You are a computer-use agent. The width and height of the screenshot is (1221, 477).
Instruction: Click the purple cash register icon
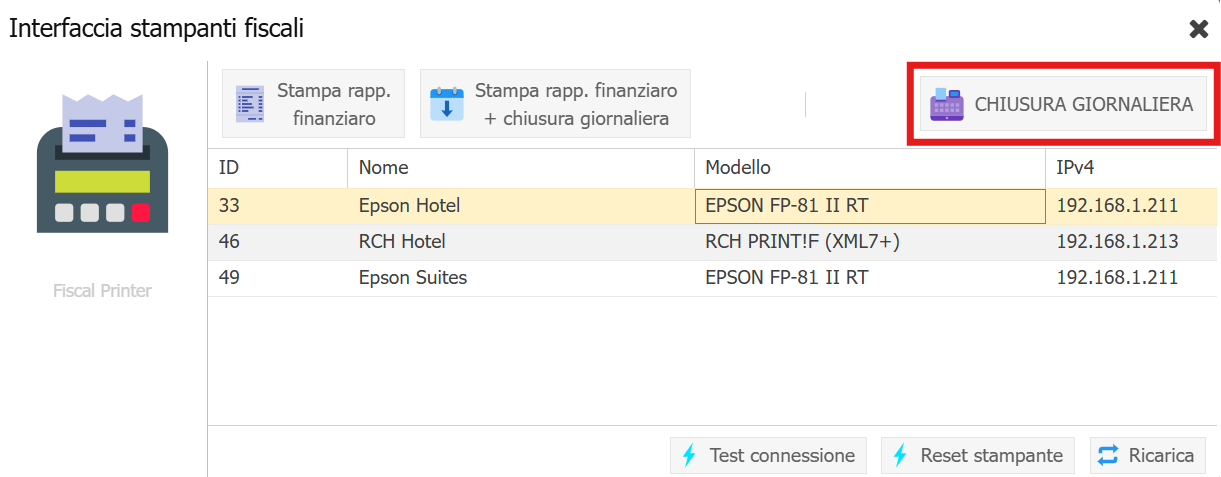946,104
